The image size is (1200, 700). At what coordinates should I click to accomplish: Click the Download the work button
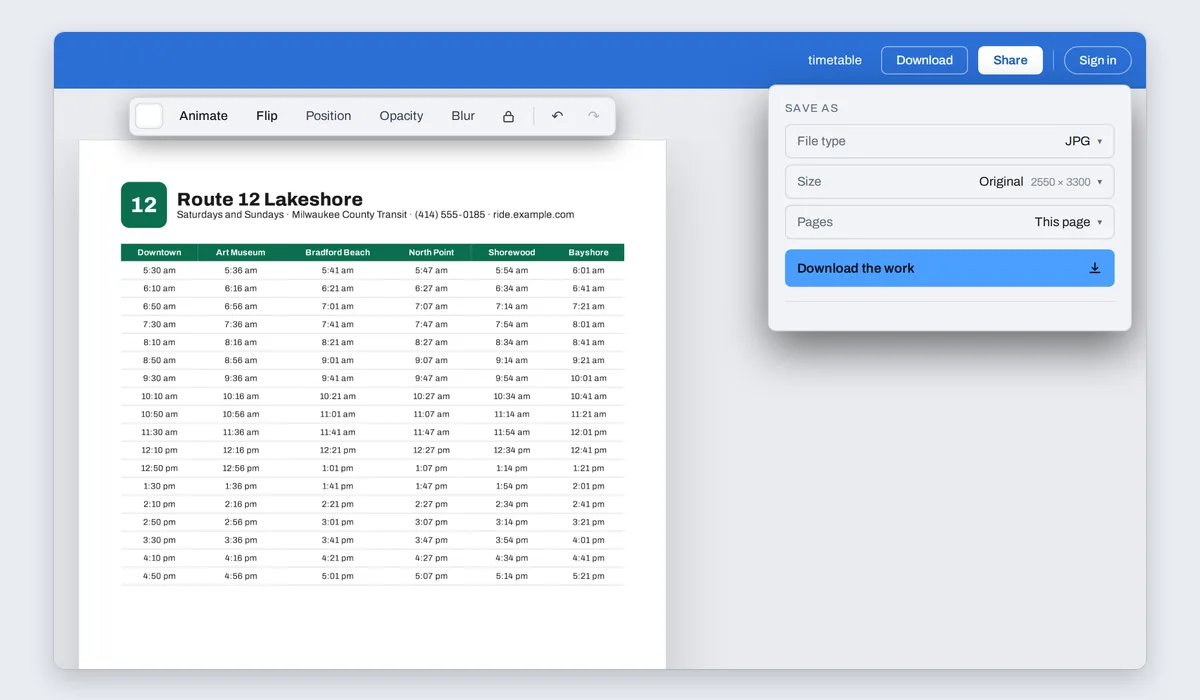click(949, 268)
